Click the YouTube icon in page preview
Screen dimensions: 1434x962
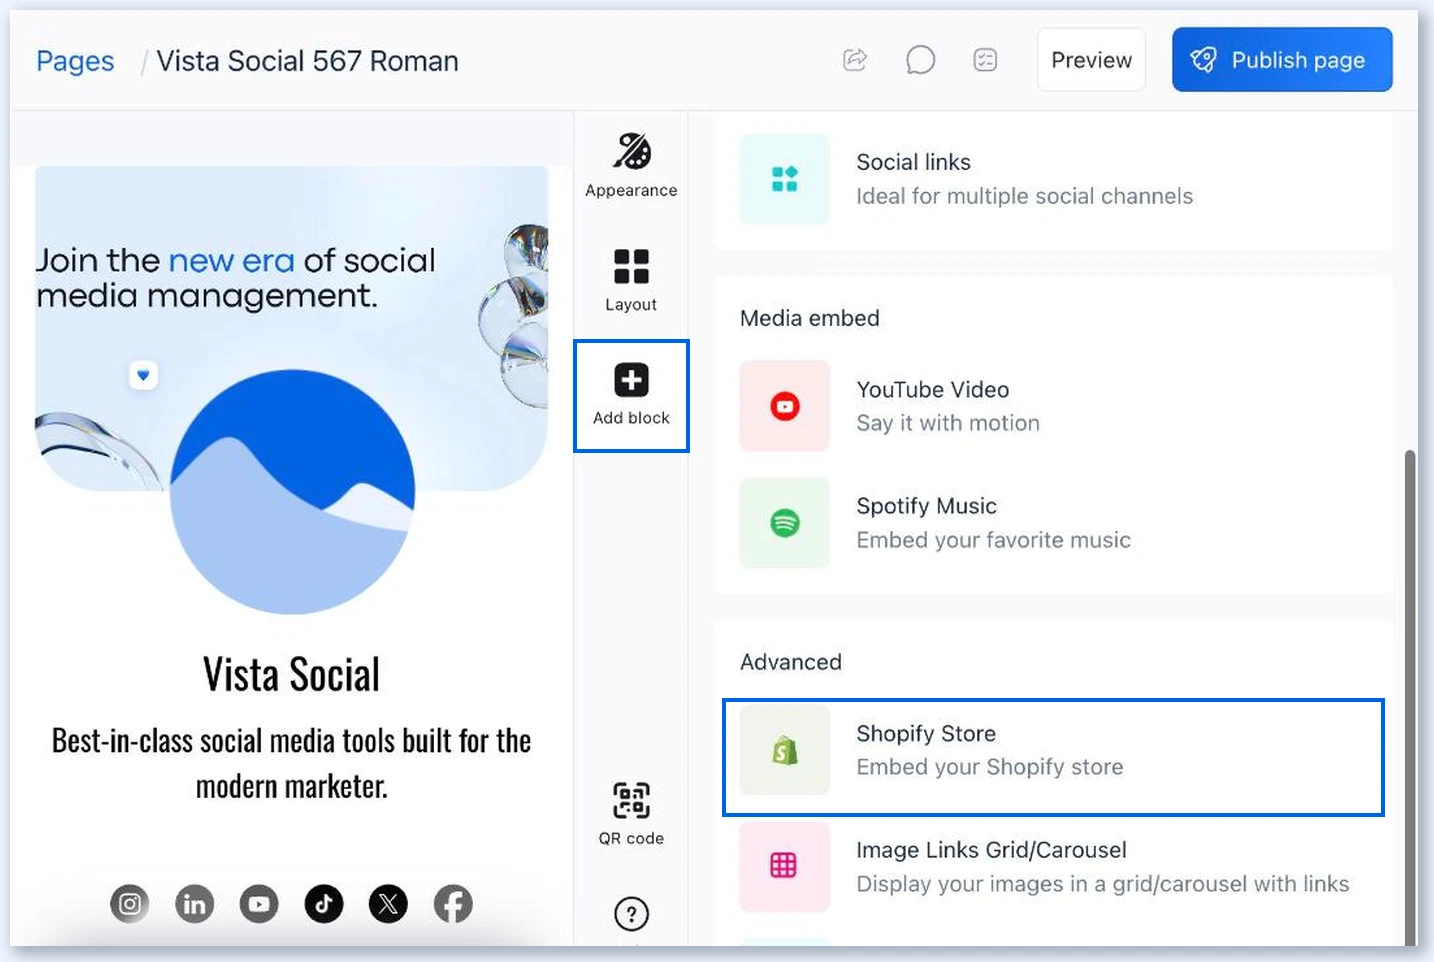pos(259,904)
